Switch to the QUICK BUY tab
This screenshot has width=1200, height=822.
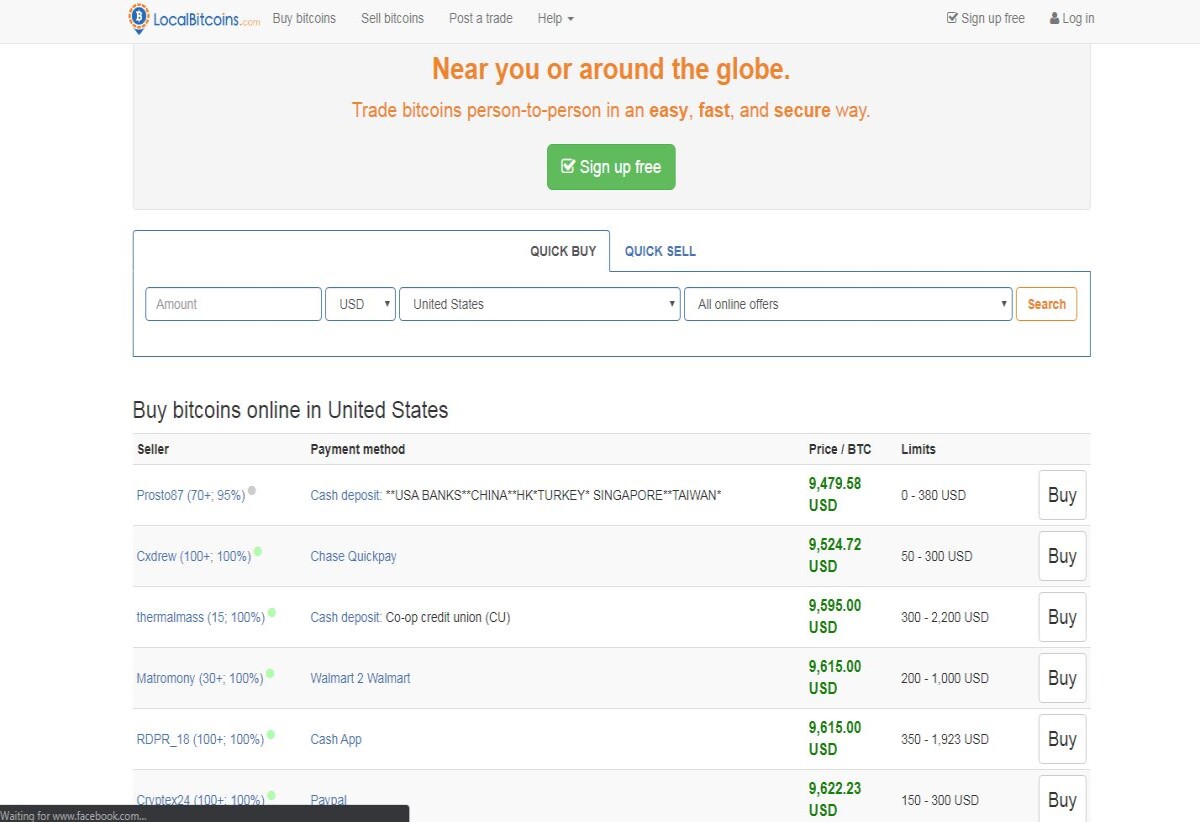tap(563, 251)
